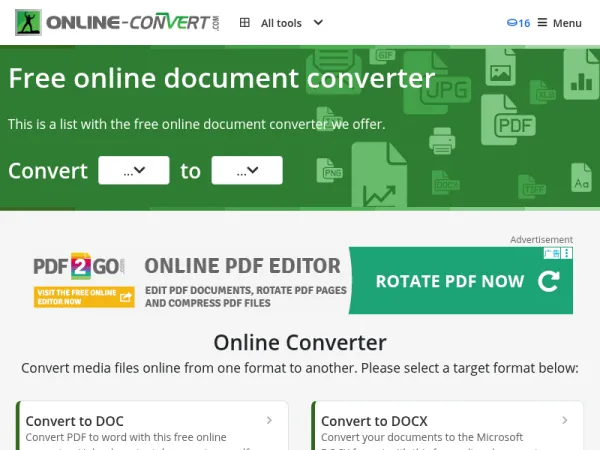Click the credits counter showing 16
The image size is (600, 450).
(518, 23)
